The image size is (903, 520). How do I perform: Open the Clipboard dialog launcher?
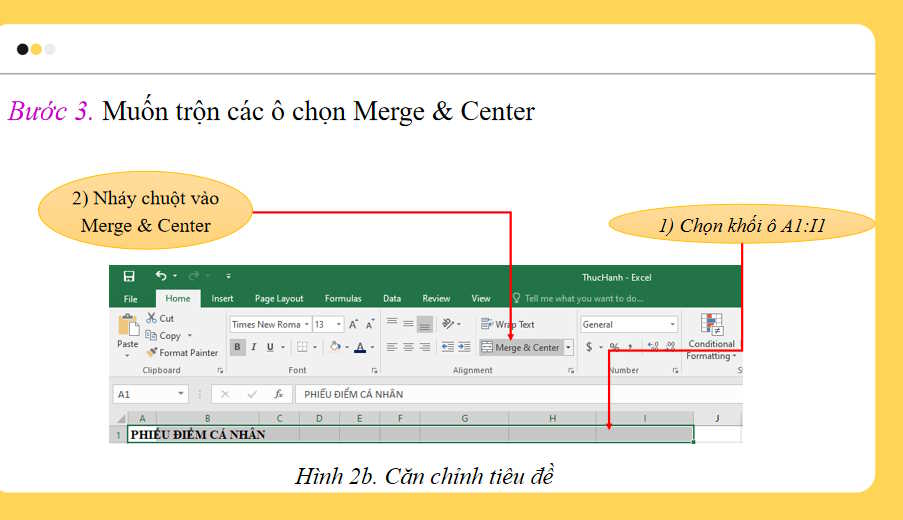[220, 371]
